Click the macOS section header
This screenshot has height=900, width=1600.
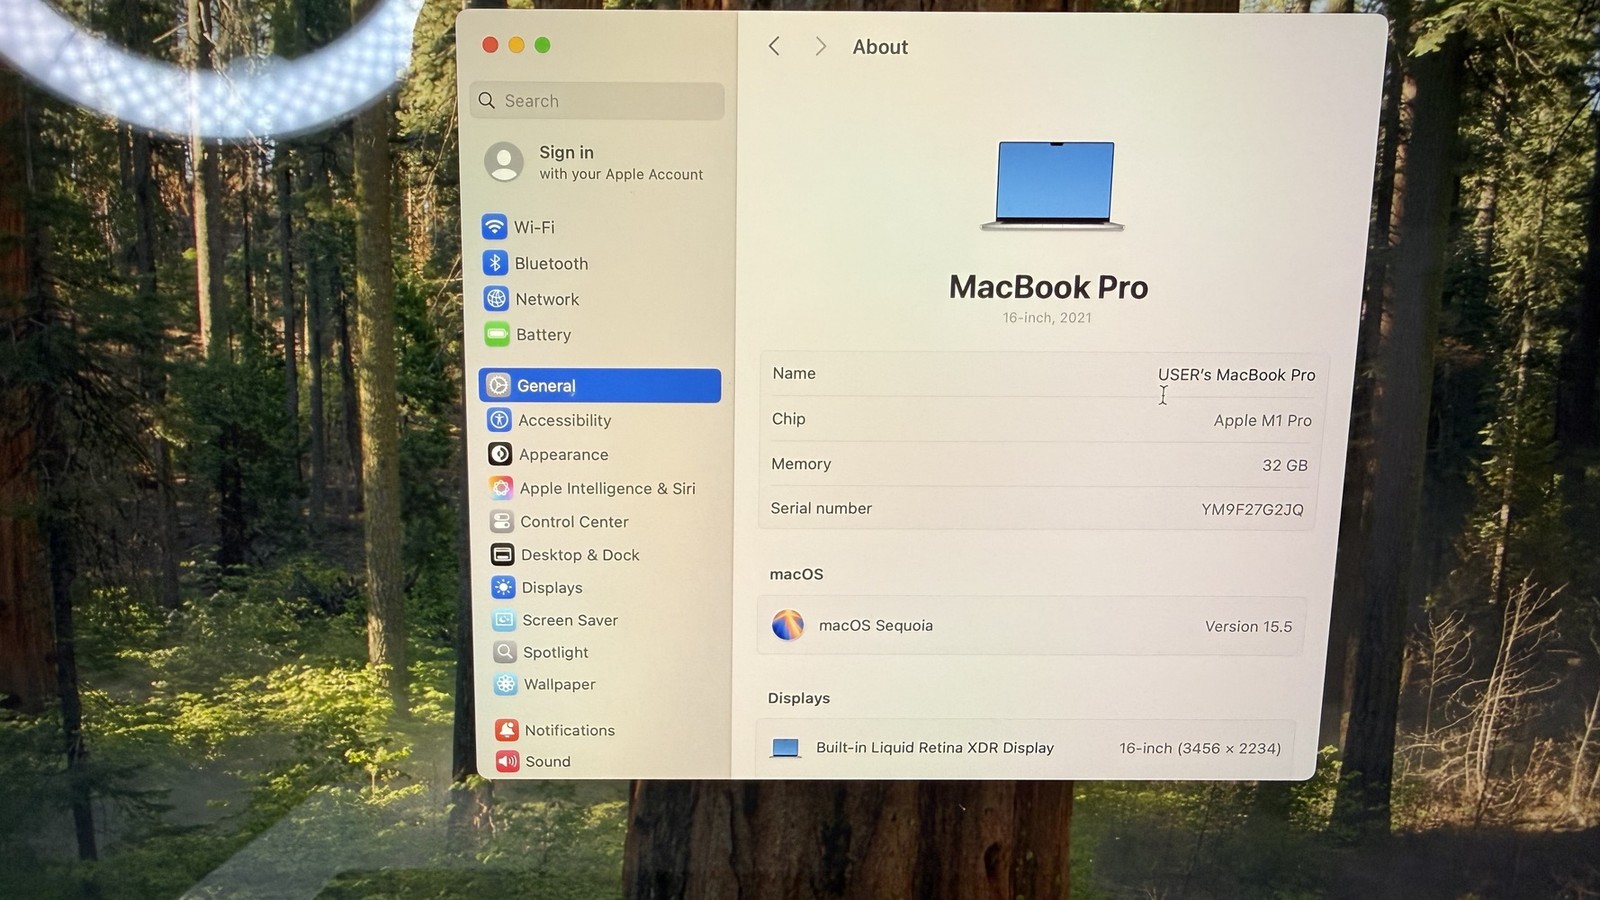click(x=796, y=574)
